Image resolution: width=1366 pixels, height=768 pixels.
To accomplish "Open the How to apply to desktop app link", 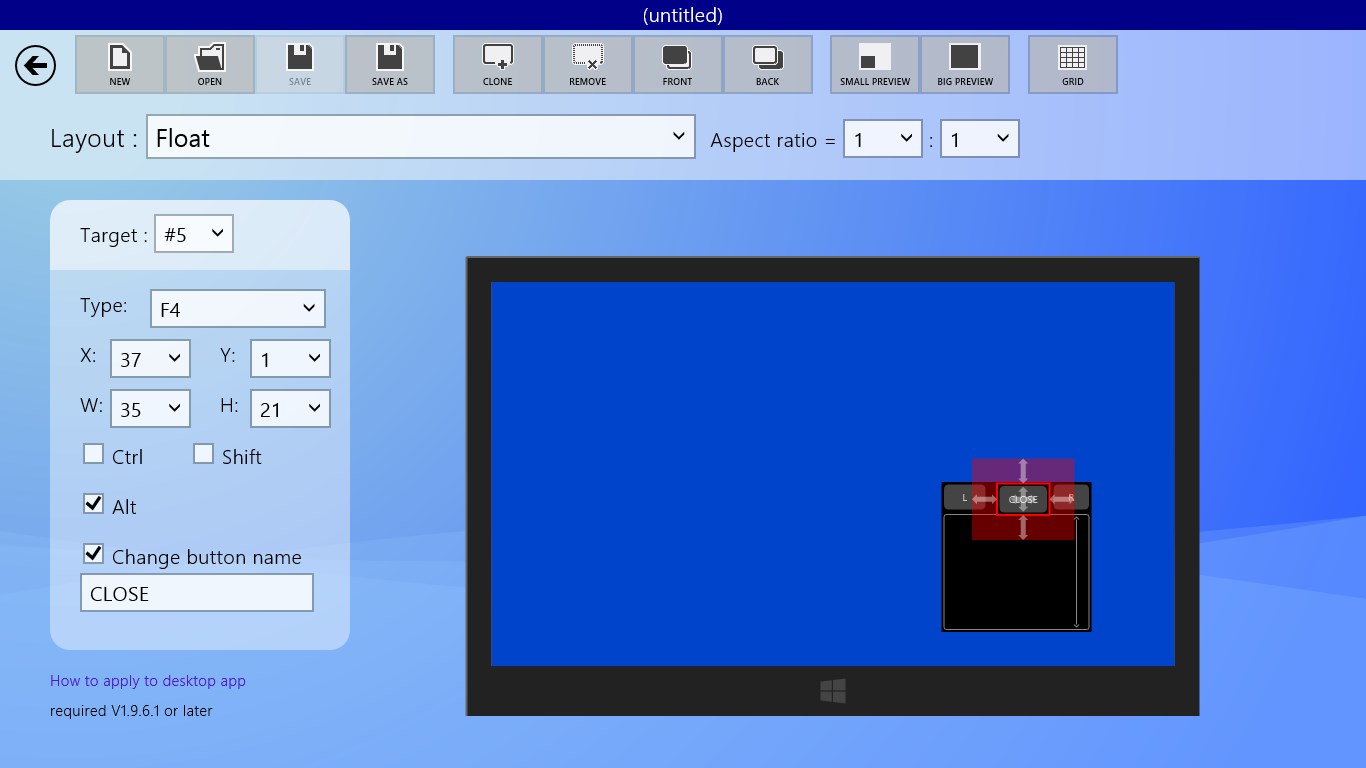I will coord(148,681).
